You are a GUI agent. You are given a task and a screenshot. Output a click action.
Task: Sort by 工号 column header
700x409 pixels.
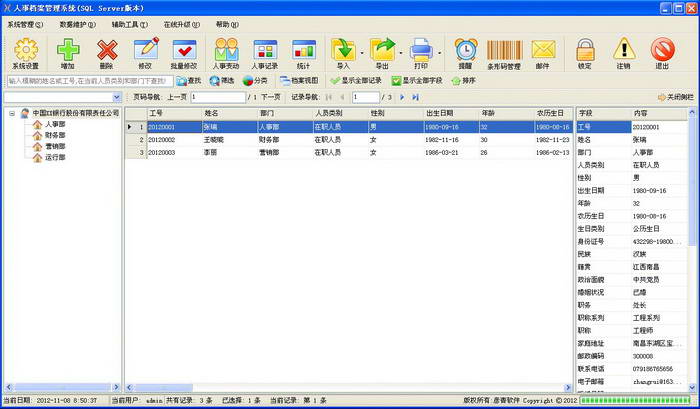click(174, 113)
